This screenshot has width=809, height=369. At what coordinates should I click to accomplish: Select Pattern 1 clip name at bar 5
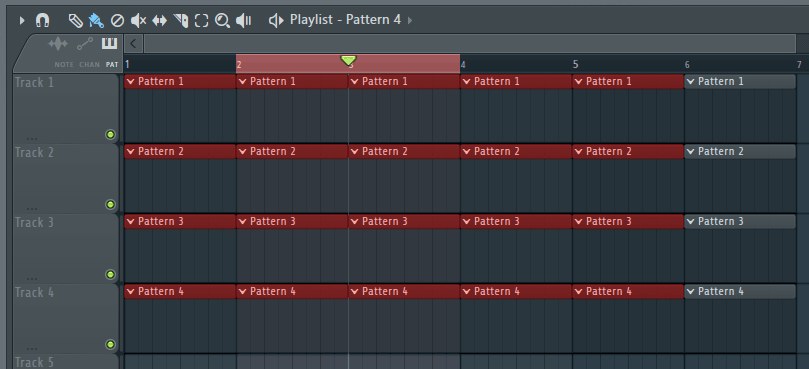pyautogui.click(x=608, y=81)
